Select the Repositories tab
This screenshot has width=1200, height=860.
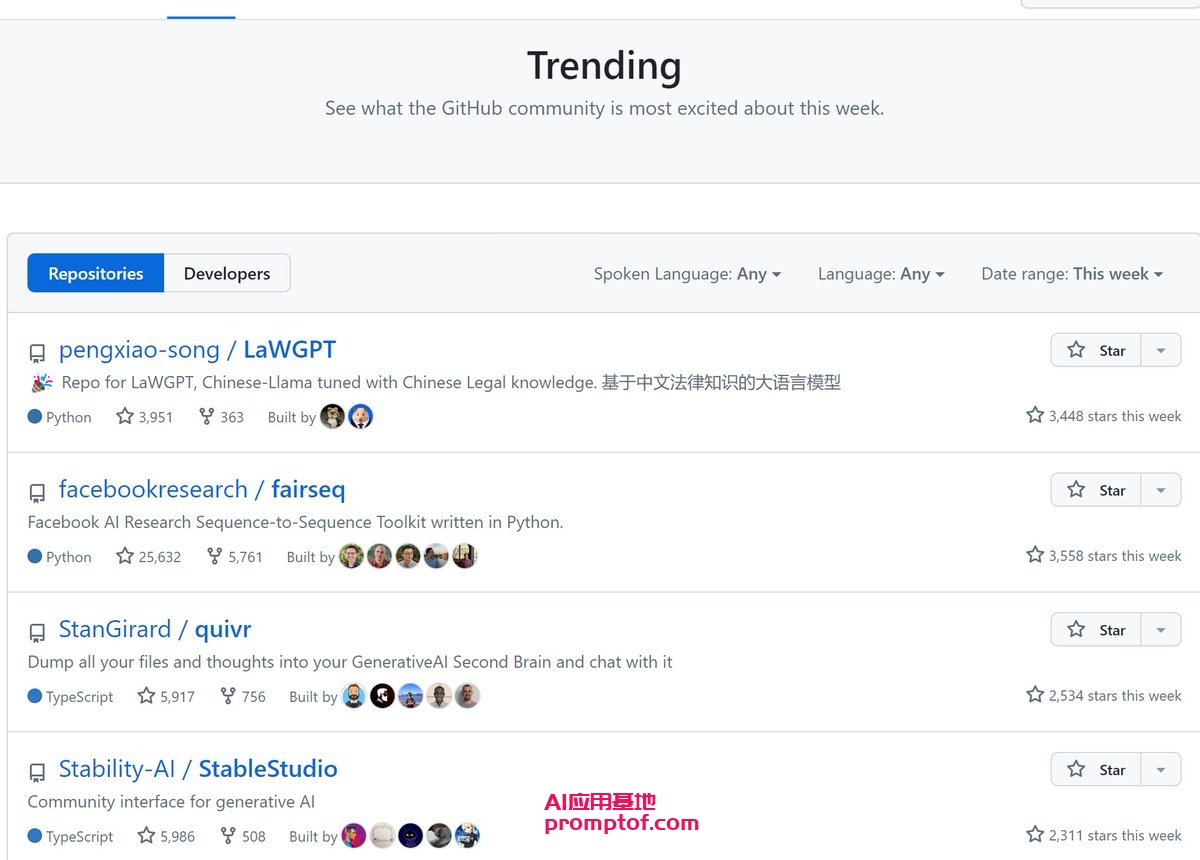96,273
